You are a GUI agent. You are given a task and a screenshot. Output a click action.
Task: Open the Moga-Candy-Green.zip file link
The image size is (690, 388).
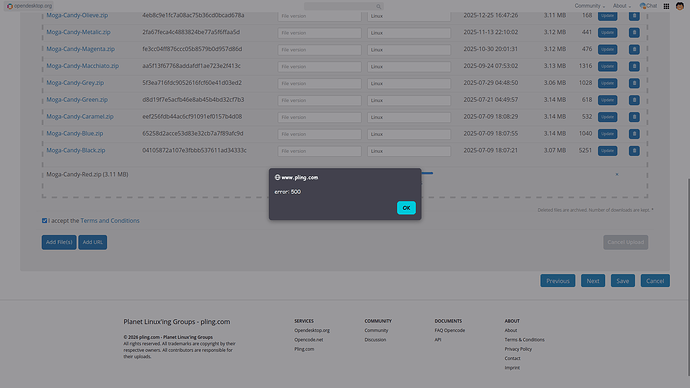coord(77,99)
